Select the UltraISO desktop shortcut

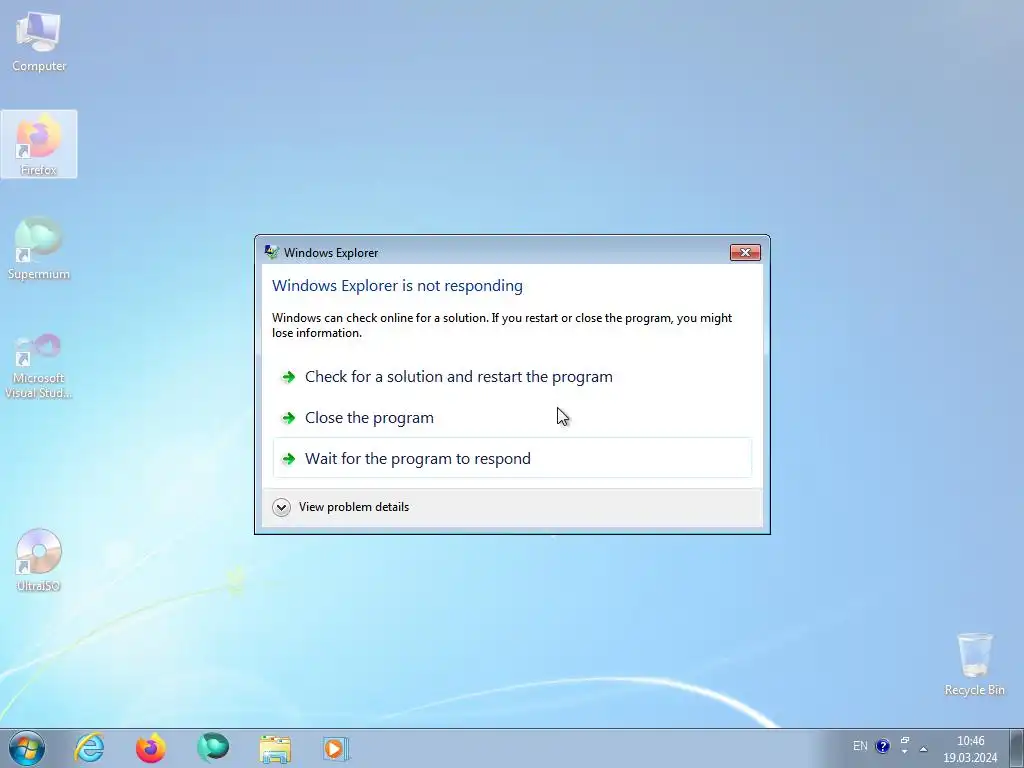pos(39,560)
